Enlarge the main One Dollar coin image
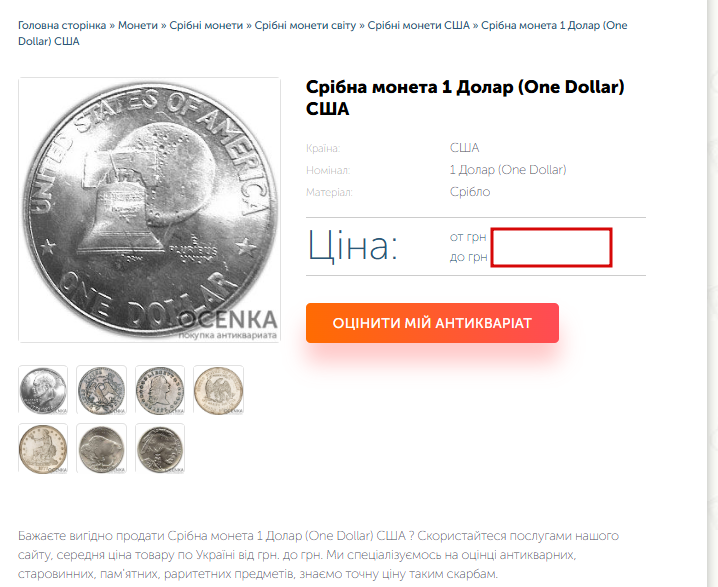Viewport: 718px width, 587px height. [x=149, y=210]
